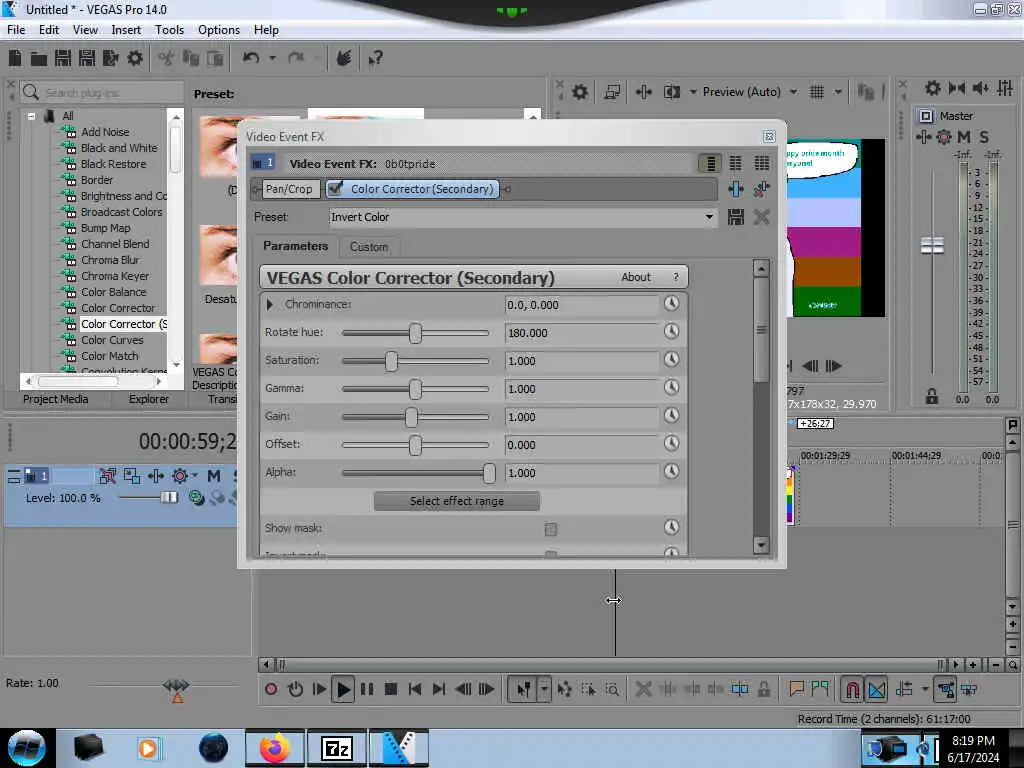This screenshot has width=1024, height=768.
Task: Open 7-Zip from the taskbar
Action: tap(337, 748)
